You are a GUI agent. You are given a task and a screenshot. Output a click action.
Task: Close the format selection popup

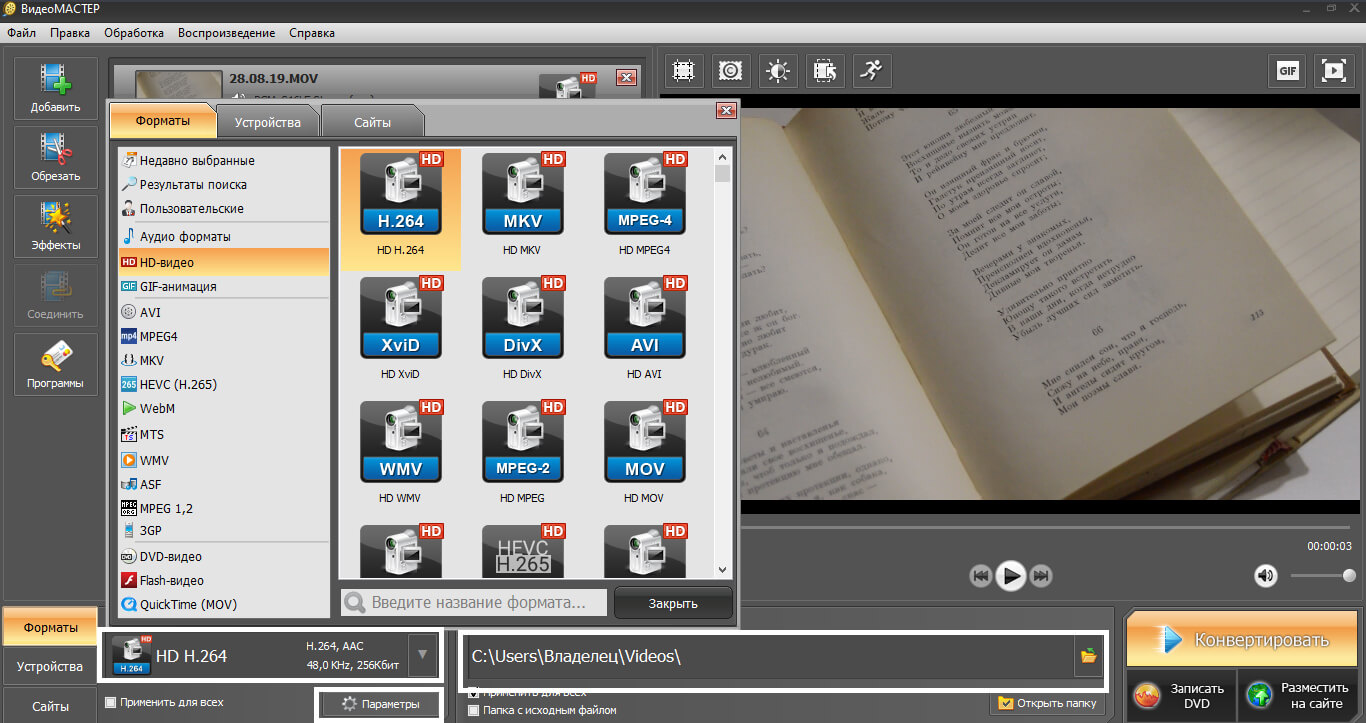(x=726, y=111)
